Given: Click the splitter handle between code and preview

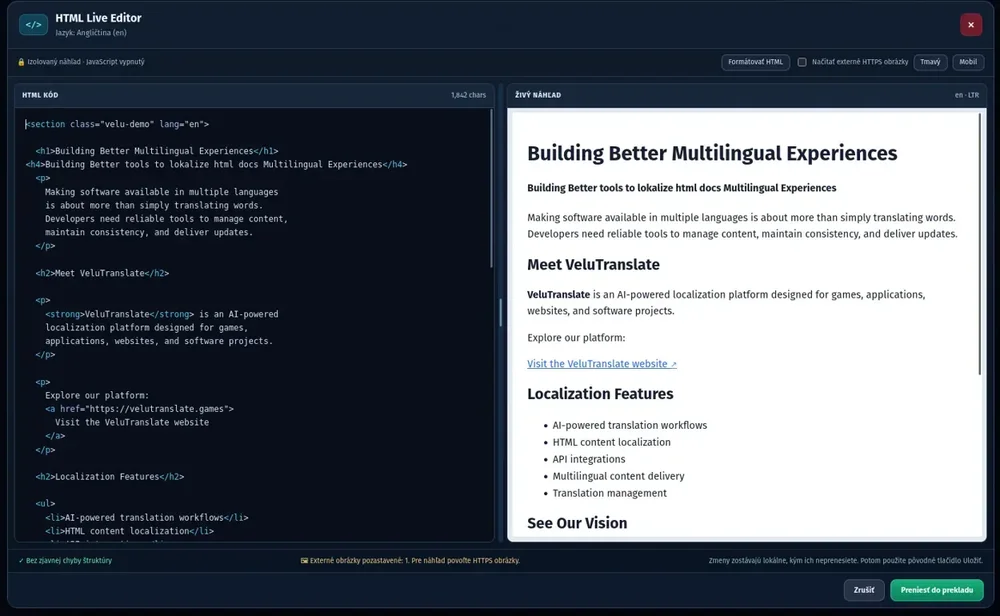Looking at the screenshot, I should coord(501,312).
